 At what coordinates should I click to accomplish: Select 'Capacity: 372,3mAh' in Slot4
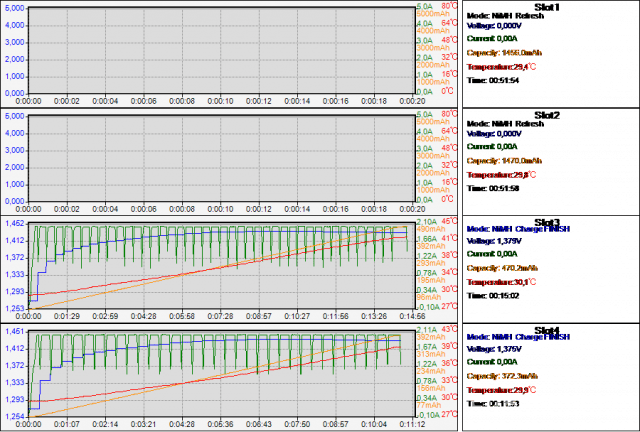[502, 376]
